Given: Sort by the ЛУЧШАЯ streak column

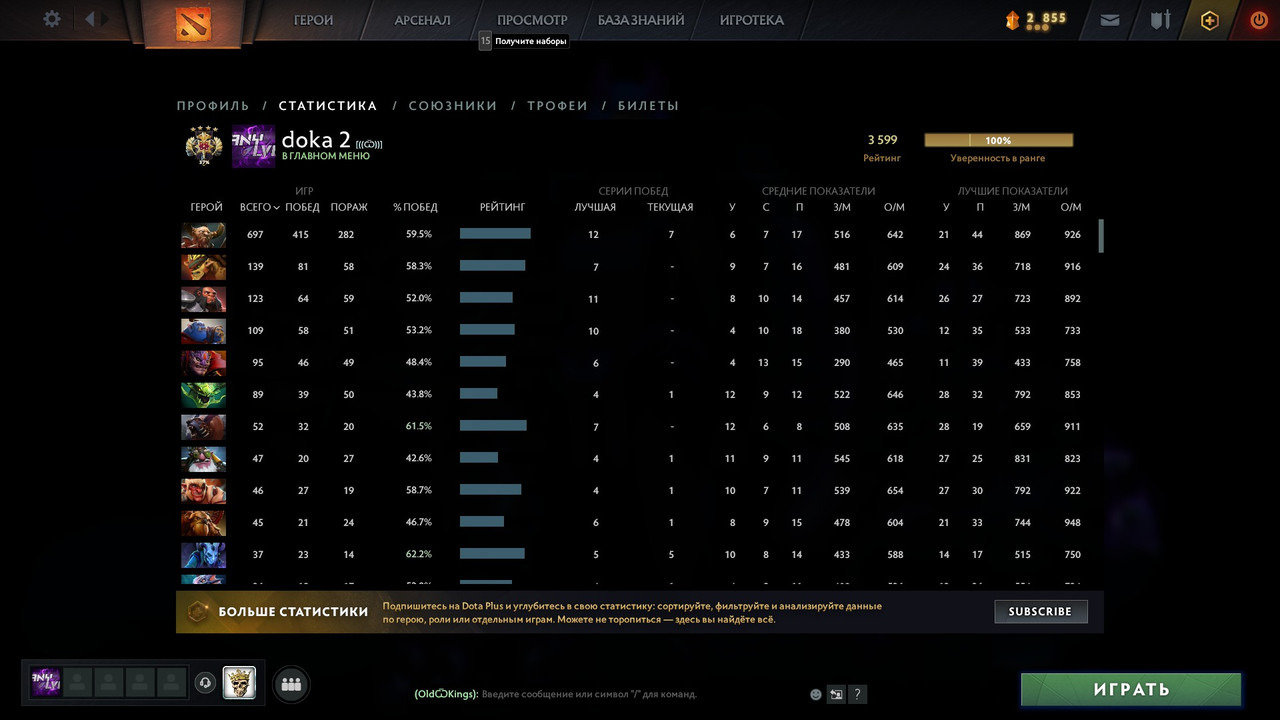Looking at the screenshot, I should click(x=595, y=207).
